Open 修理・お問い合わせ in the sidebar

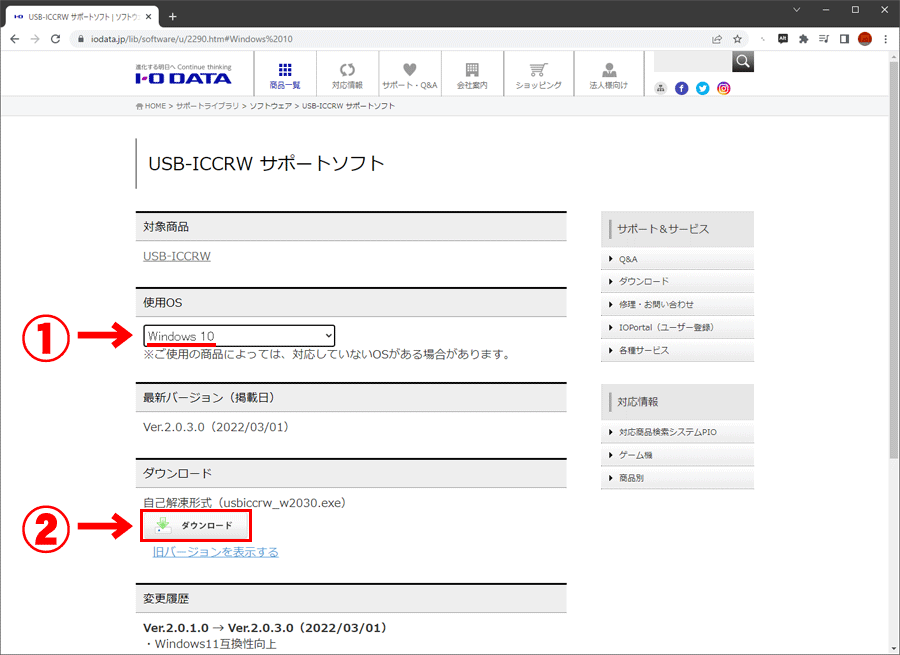point(677,304)
